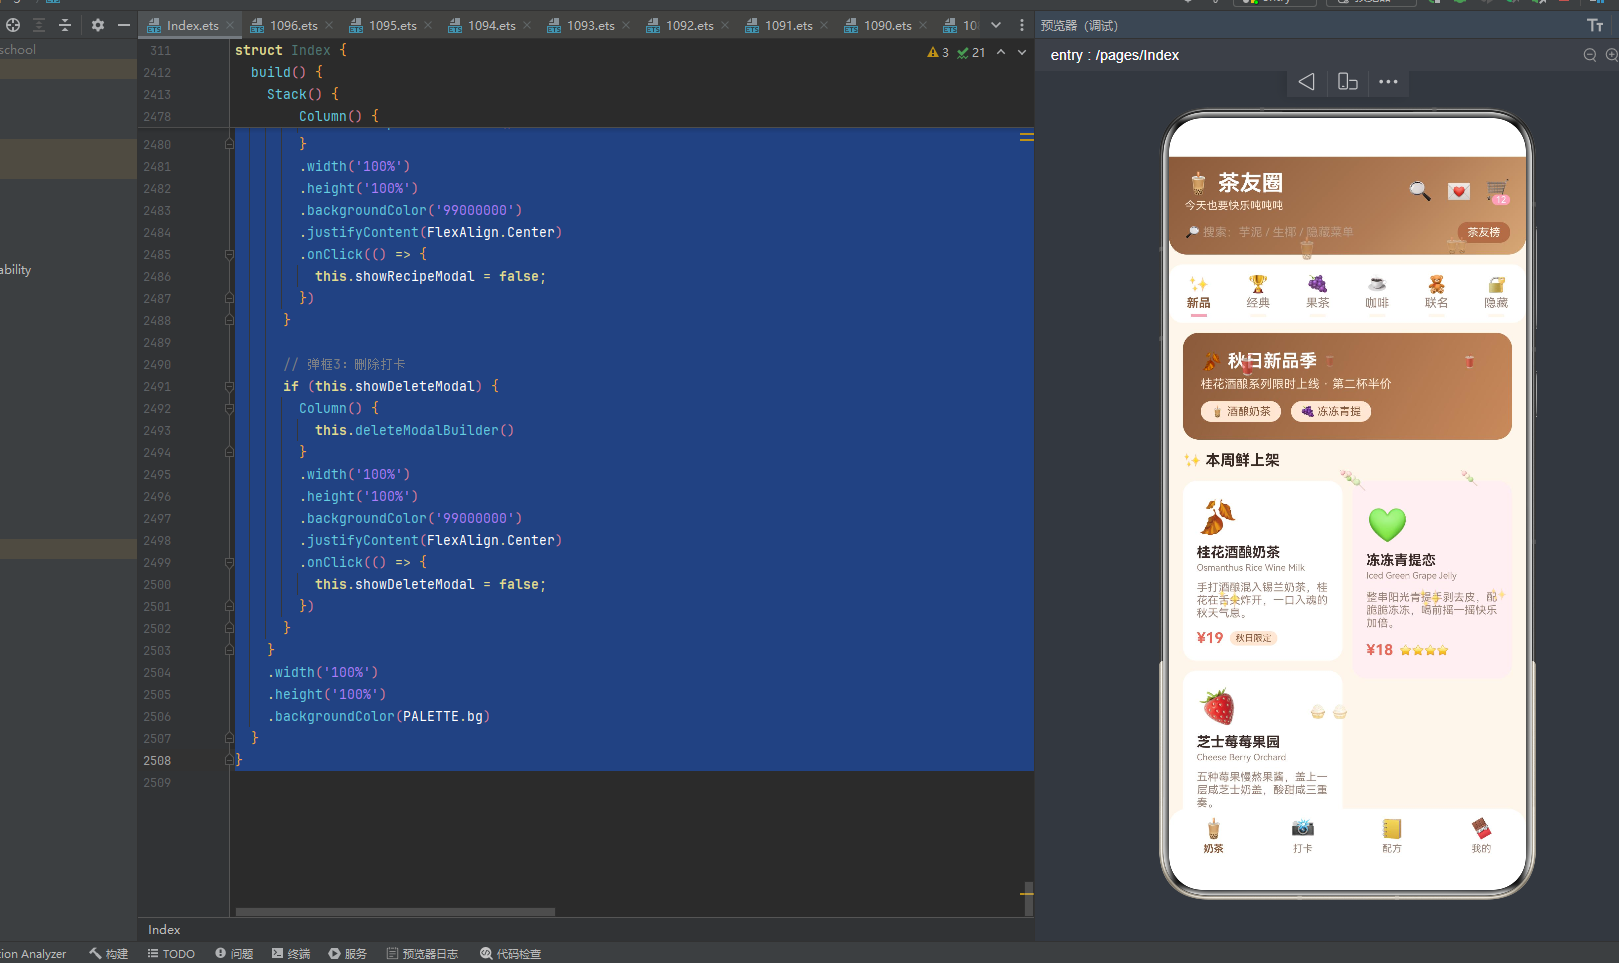This screenshot has width=1619, height=963.
Task: Open the 冻冻青提恋 product card
Action: (x=1432, y=580)
